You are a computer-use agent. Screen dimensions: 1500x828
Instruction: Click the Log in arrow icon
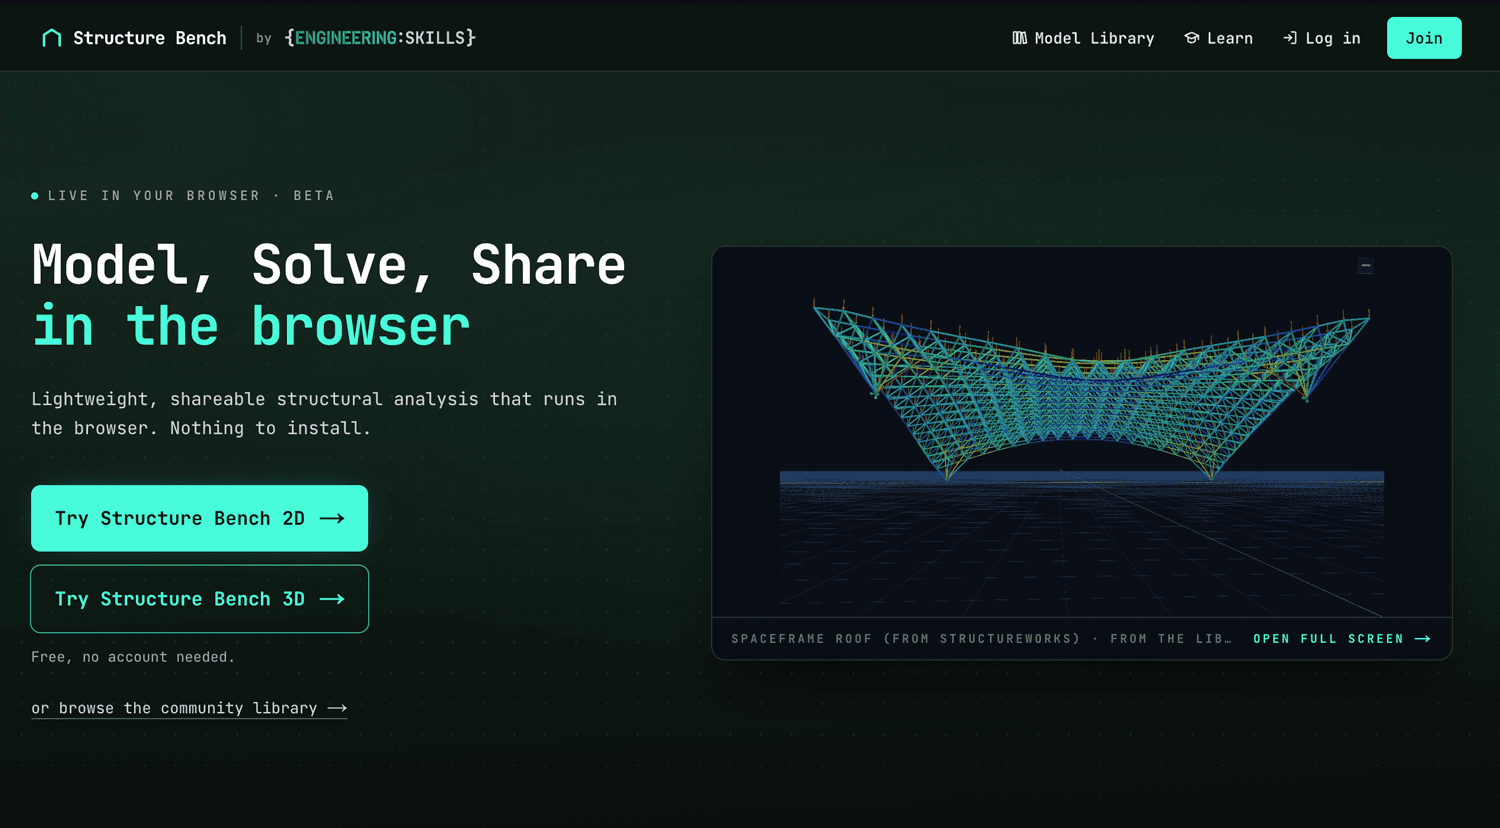tap(1290, 38)
